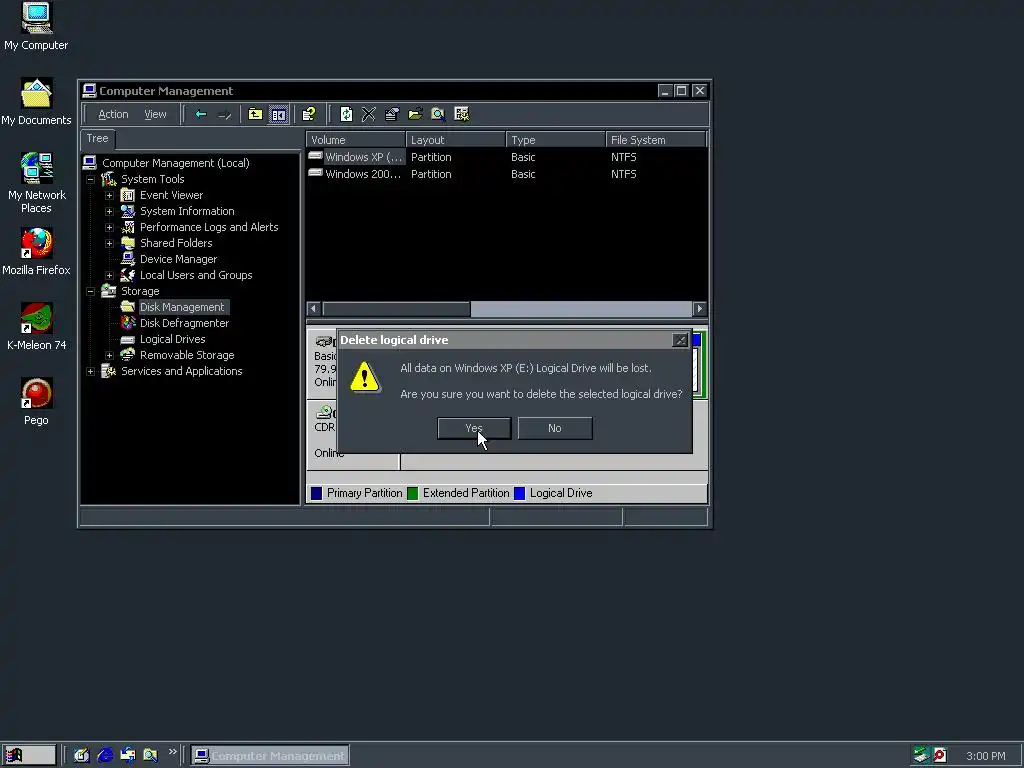Click the last toolbar icon after Explore
The image size is (1024, 768).
(x=462, y=114)
